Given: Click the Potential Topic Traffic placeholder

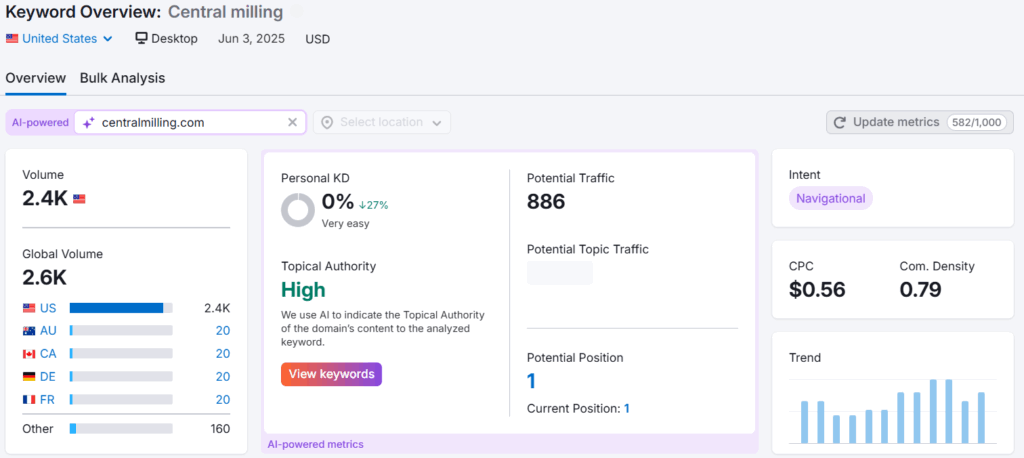Looking at the screenshot, I should click(560, 272).
